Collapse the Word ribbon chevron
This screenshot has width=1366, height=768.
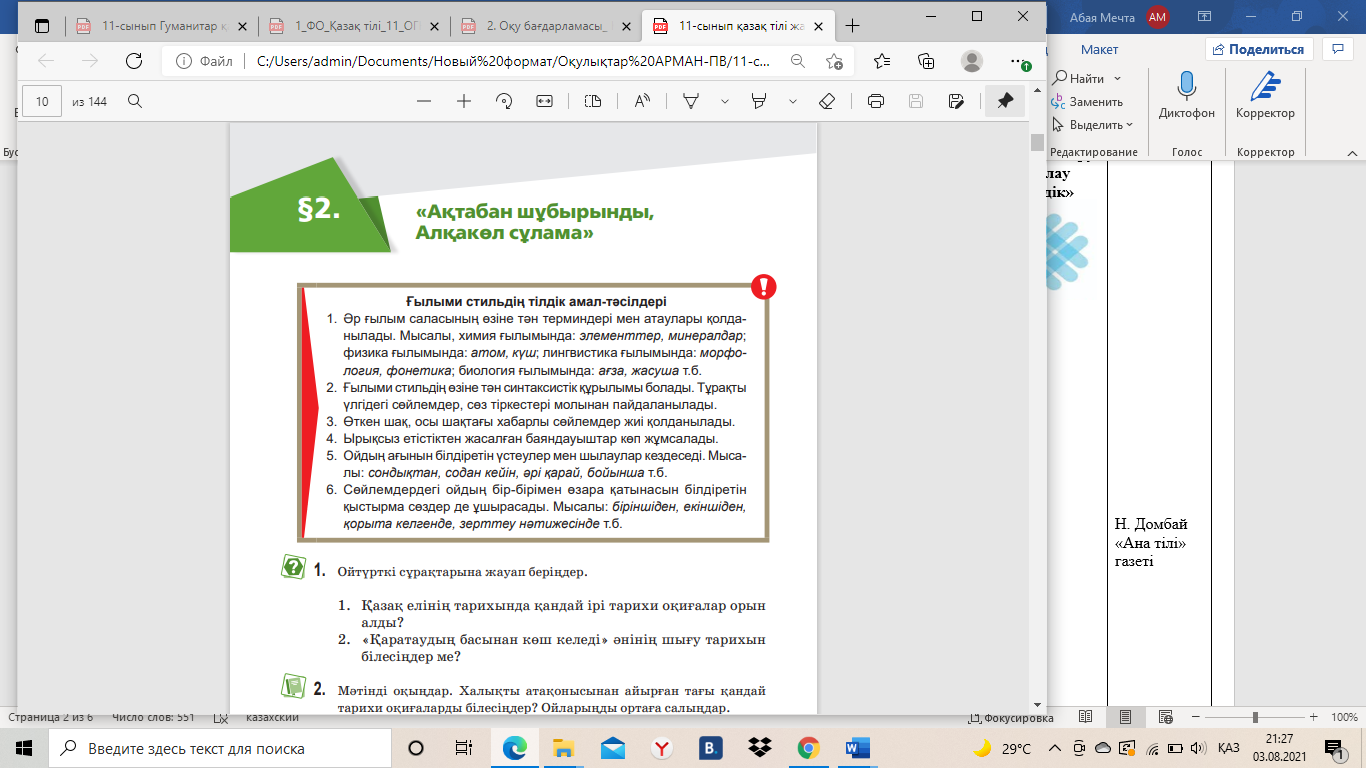click(1351, 153)
